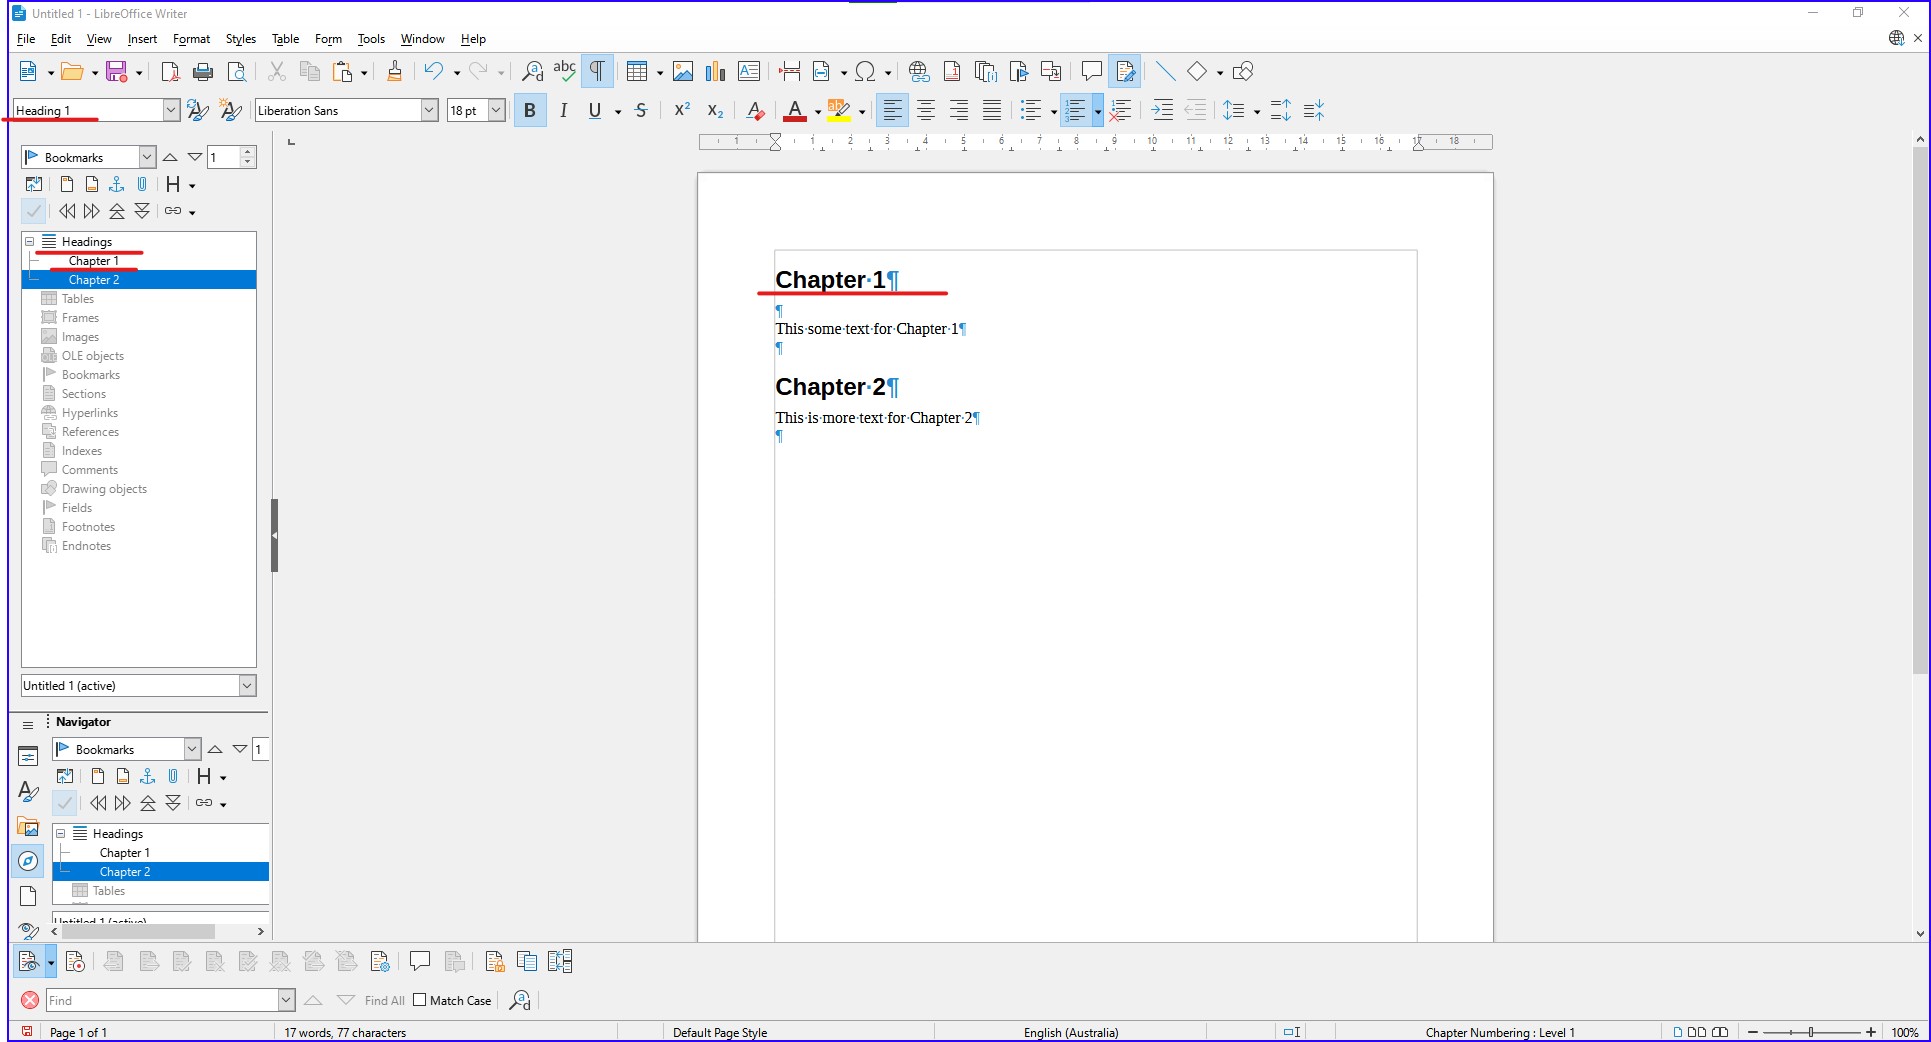
Task: Click the Insert Special Character omega icon
Action: (x=865, y=71)
